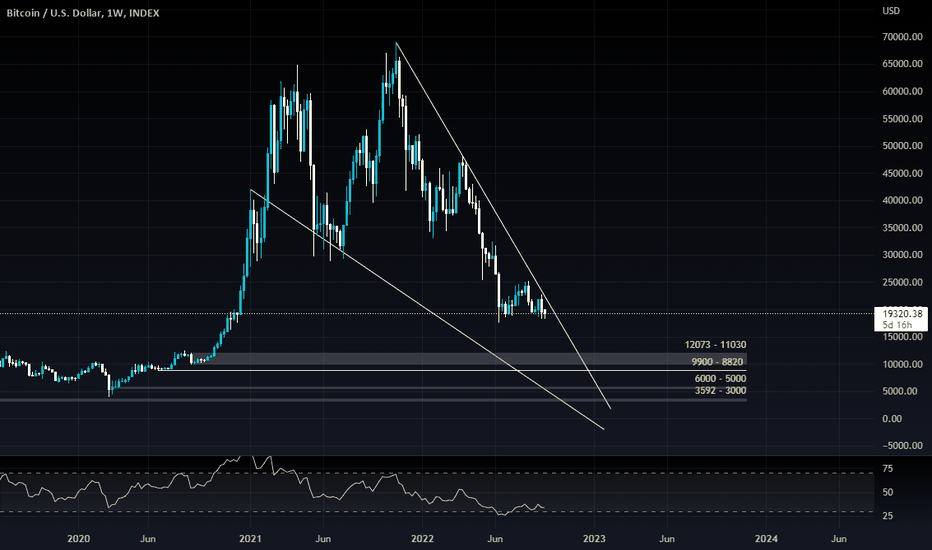Select the 3592 - 3000 zone label
Viewport: 932px width, 550px height.
[x=720, y=391]
